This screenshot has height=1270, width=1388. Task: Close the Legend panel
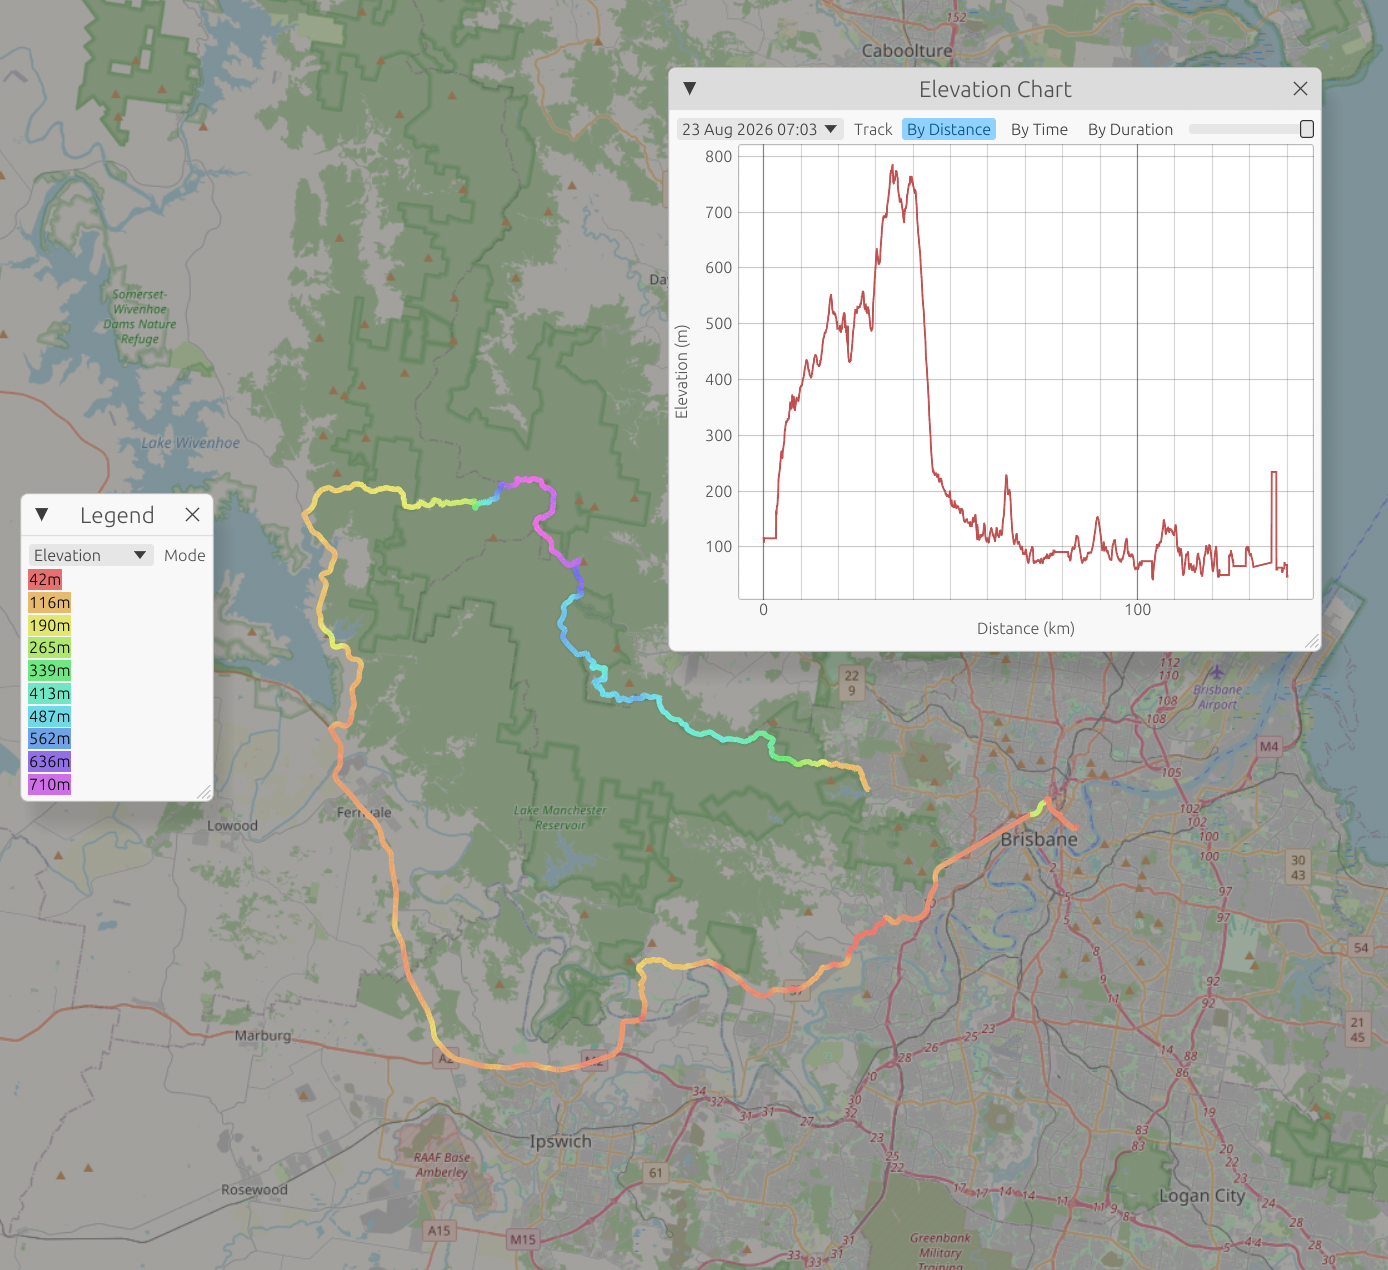(193, 515)
